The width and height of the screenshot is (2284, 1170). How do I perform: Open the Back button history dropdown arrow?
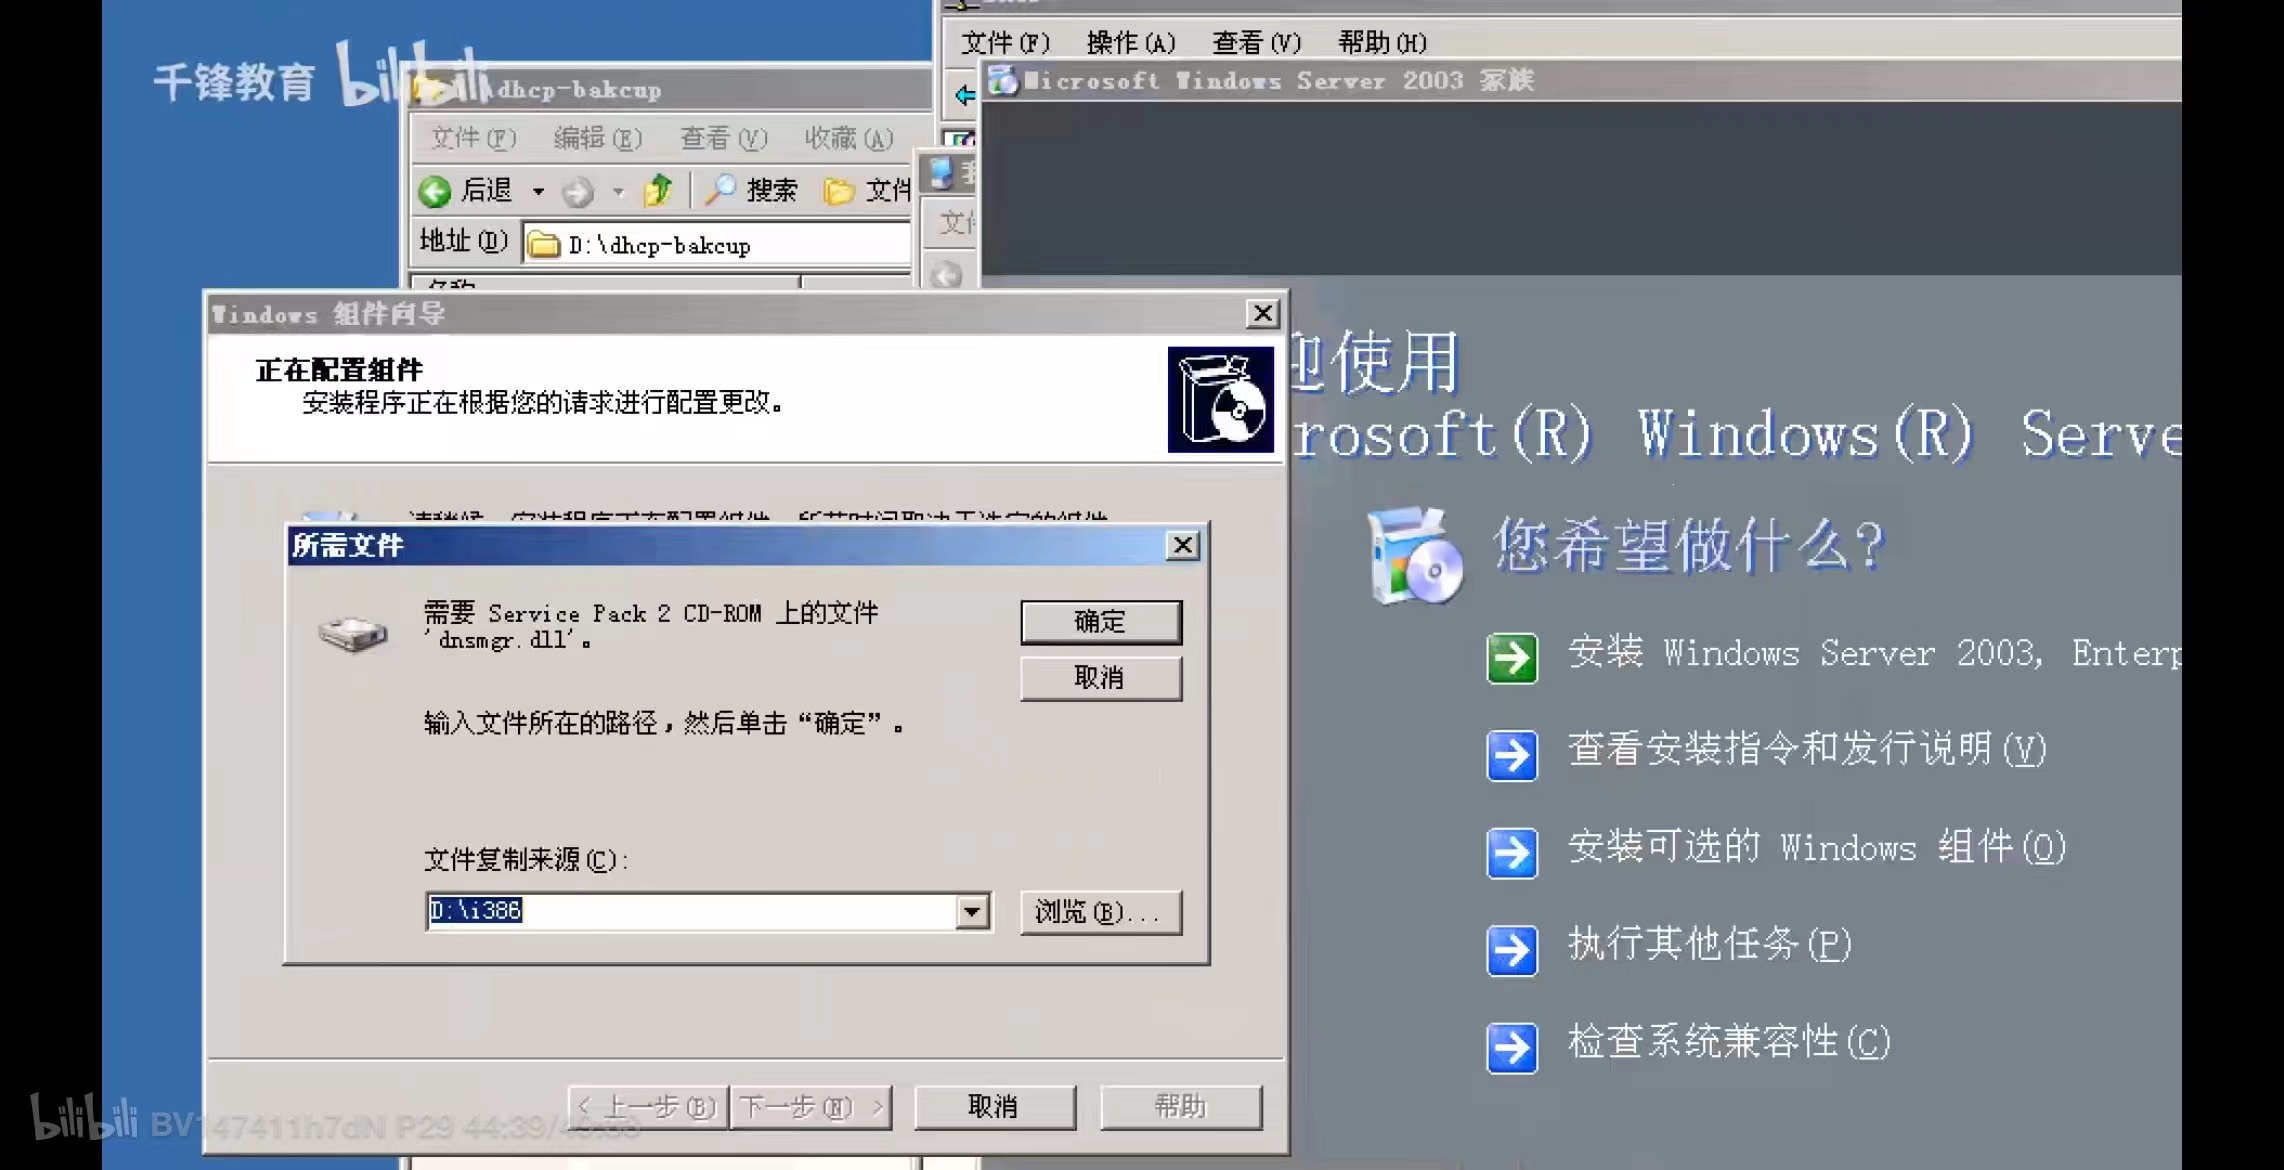coord(538,191)
